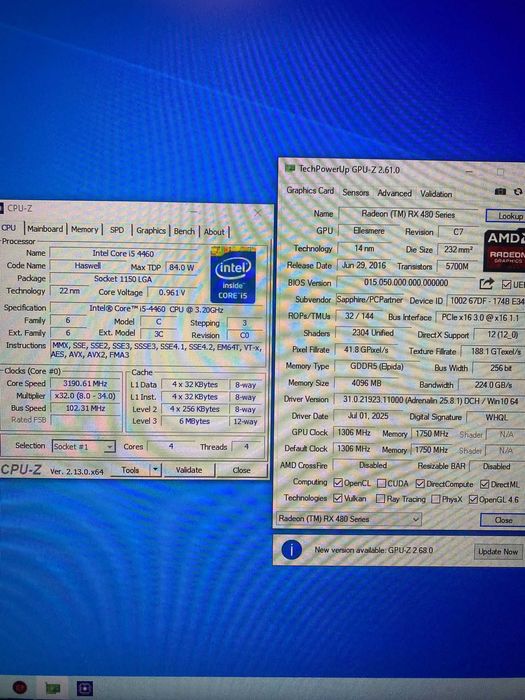Screen dimensions: 525x700
Task: Click the CPU name field Intel Core i5 4460
Action: point(123,253)
